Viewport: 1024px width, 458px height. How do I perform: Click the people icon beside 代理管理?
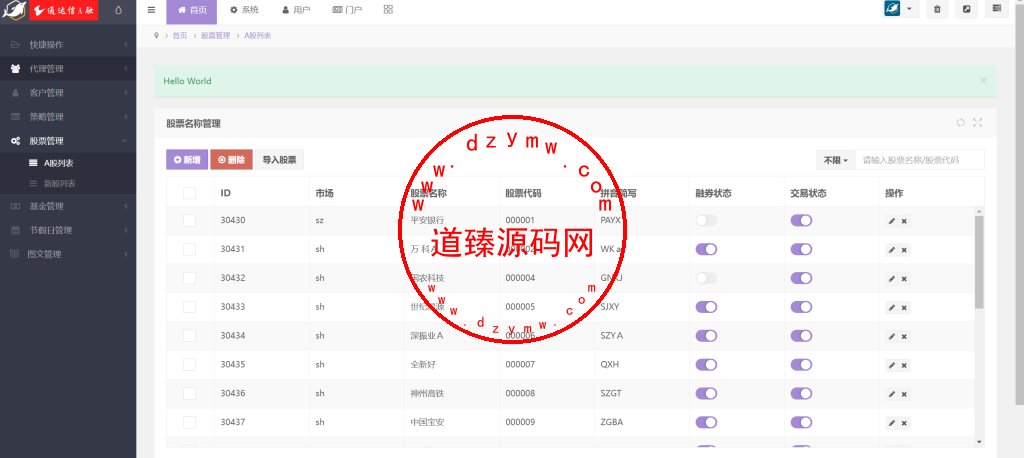pyautogui.click(x=16, y=69)
